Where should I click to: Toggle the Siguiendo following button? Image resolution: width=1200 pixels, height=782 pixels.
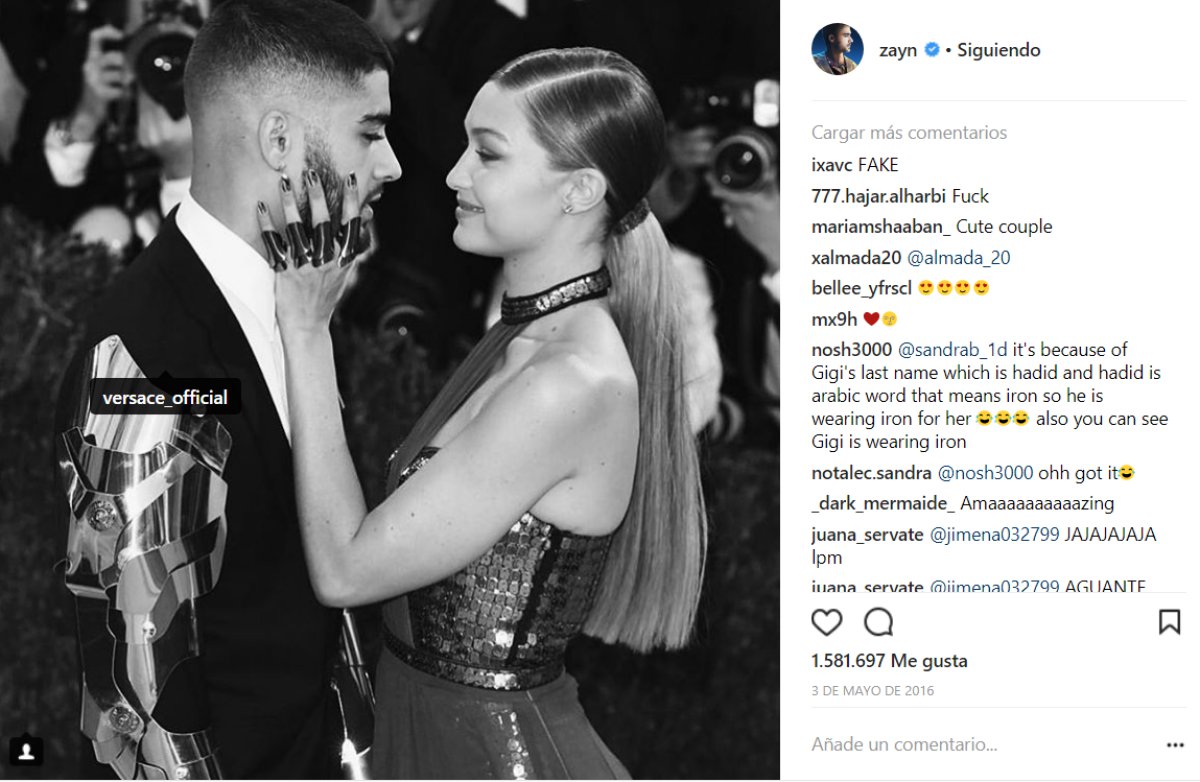click(998, 50)
